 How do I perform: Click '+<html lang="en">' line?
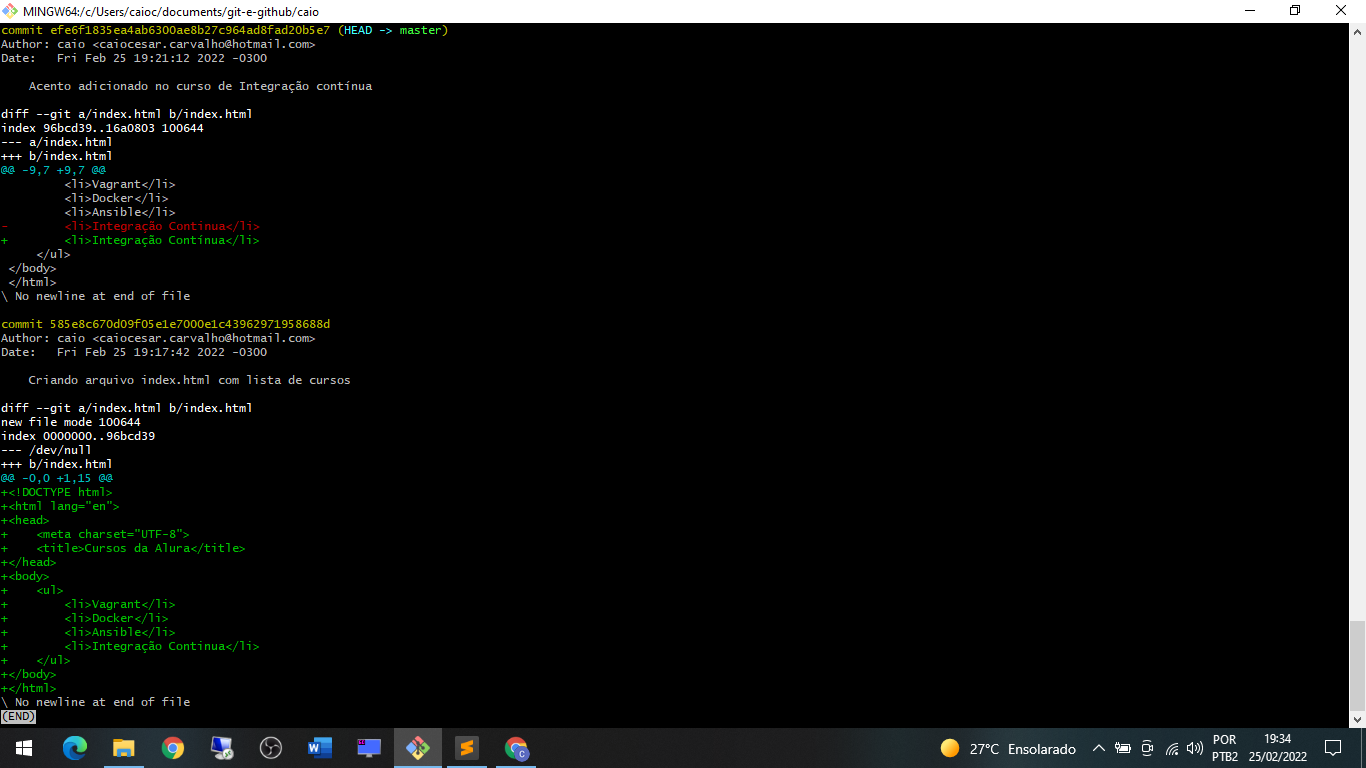point(60,506)
